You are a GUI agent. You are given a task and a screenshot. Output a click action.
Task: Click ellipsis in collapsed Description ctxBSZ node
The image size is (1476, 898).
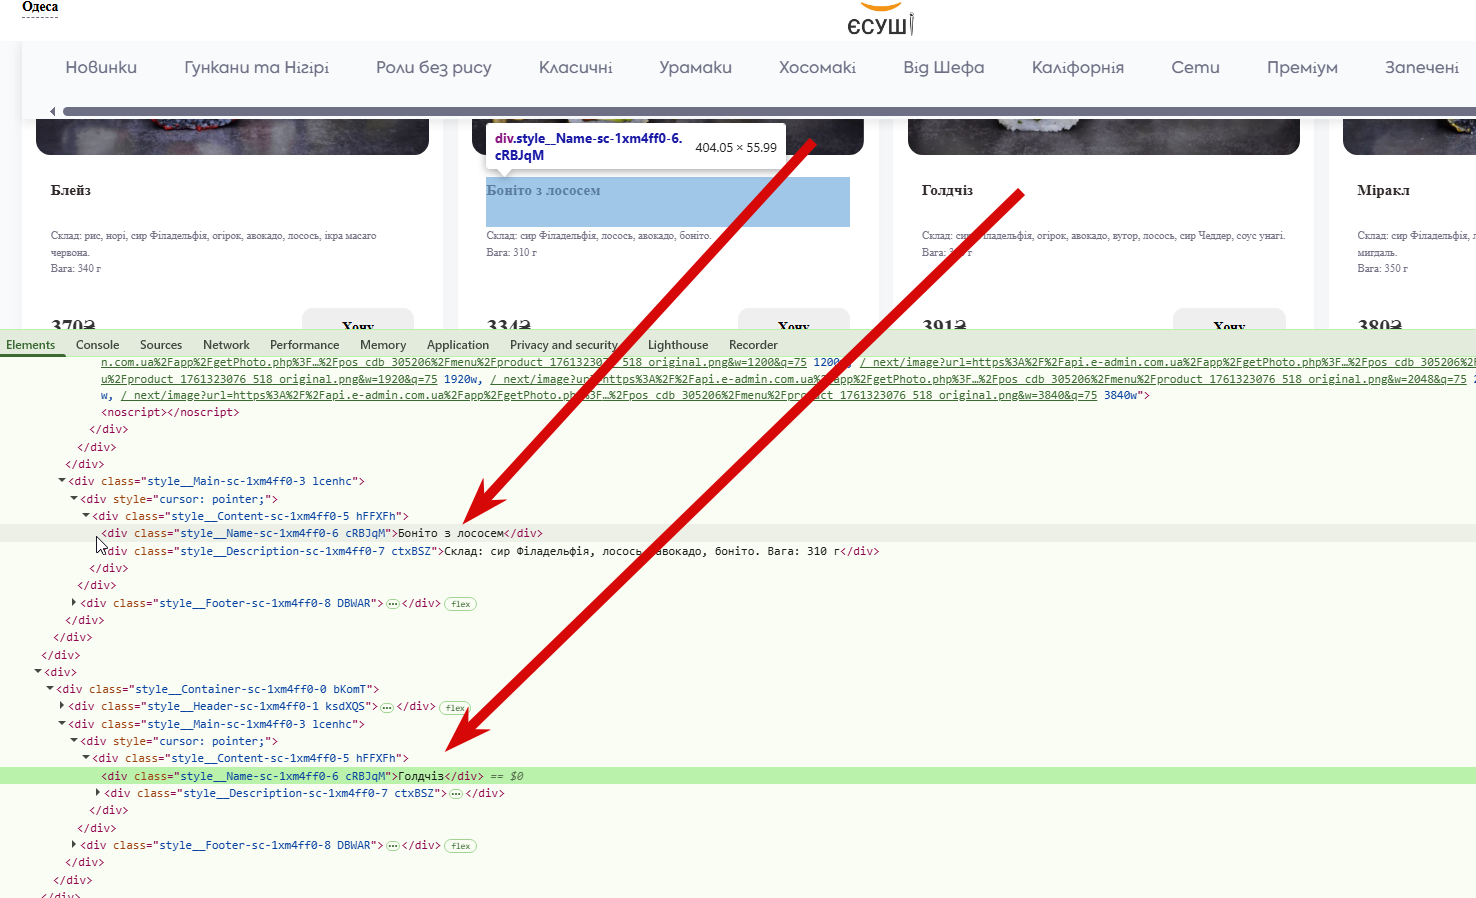point(456,794)
